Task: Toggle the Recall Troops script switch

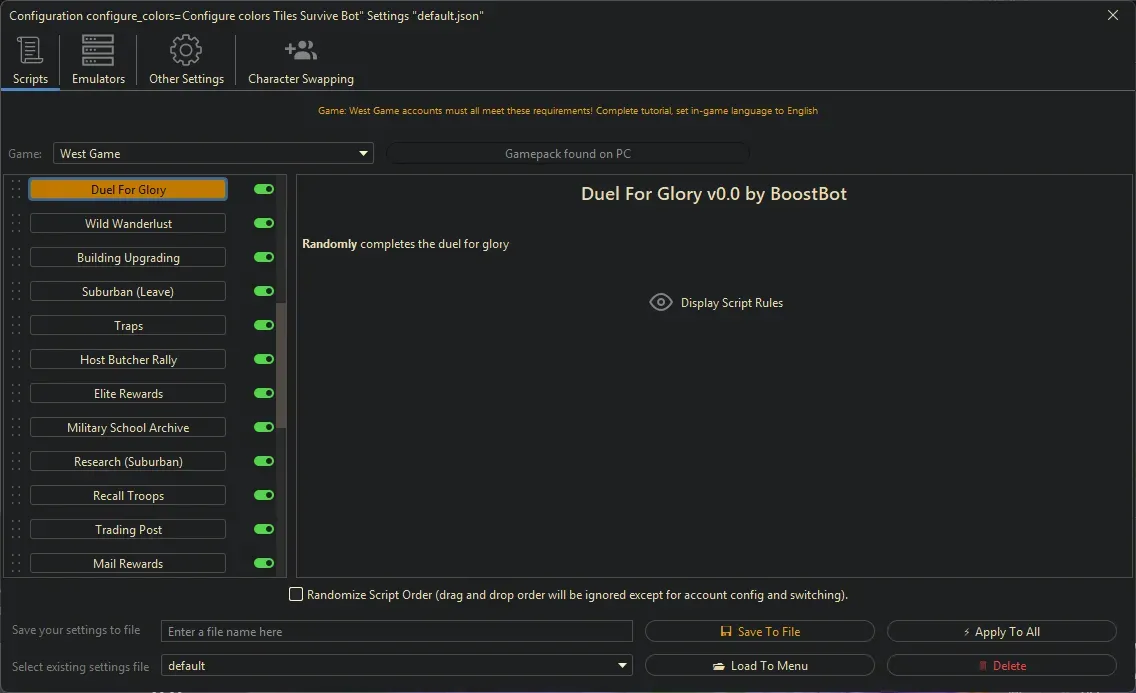Action: point(262,495)
